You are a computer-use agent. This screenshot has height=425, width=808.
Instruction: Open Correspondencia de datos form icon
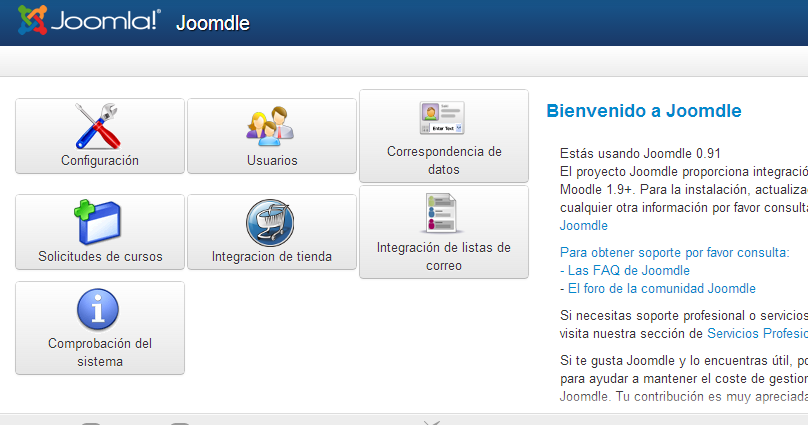click(x=443, y=117)
